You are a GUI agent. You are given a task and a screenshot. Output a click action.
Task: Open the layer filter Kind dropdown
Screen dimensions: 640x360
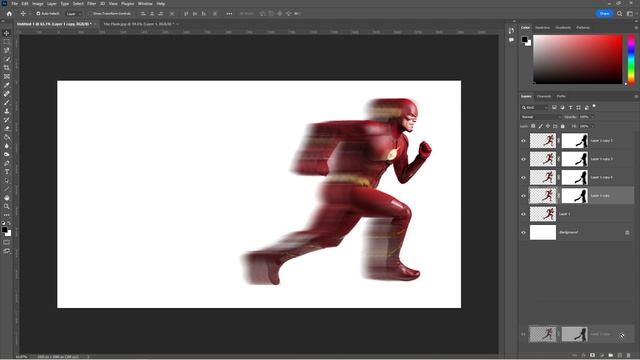(534, 107)
